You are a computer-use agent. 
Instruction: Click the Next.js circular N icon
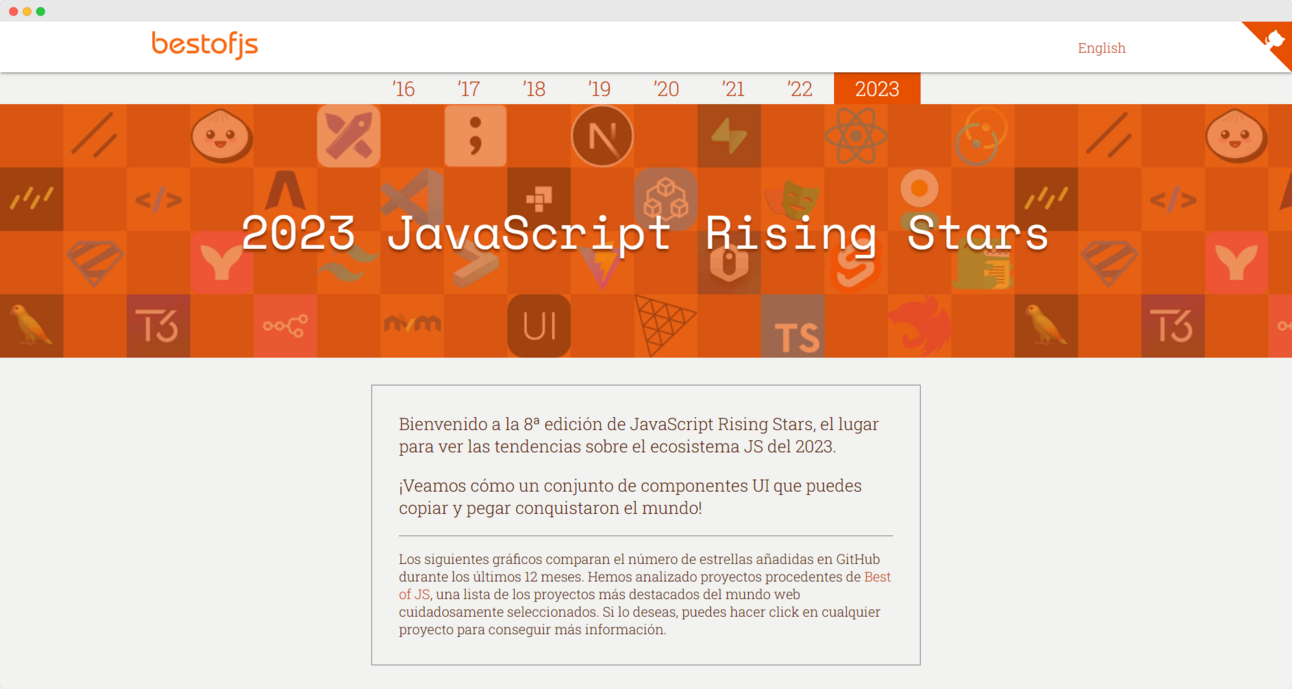pos(600,137)
